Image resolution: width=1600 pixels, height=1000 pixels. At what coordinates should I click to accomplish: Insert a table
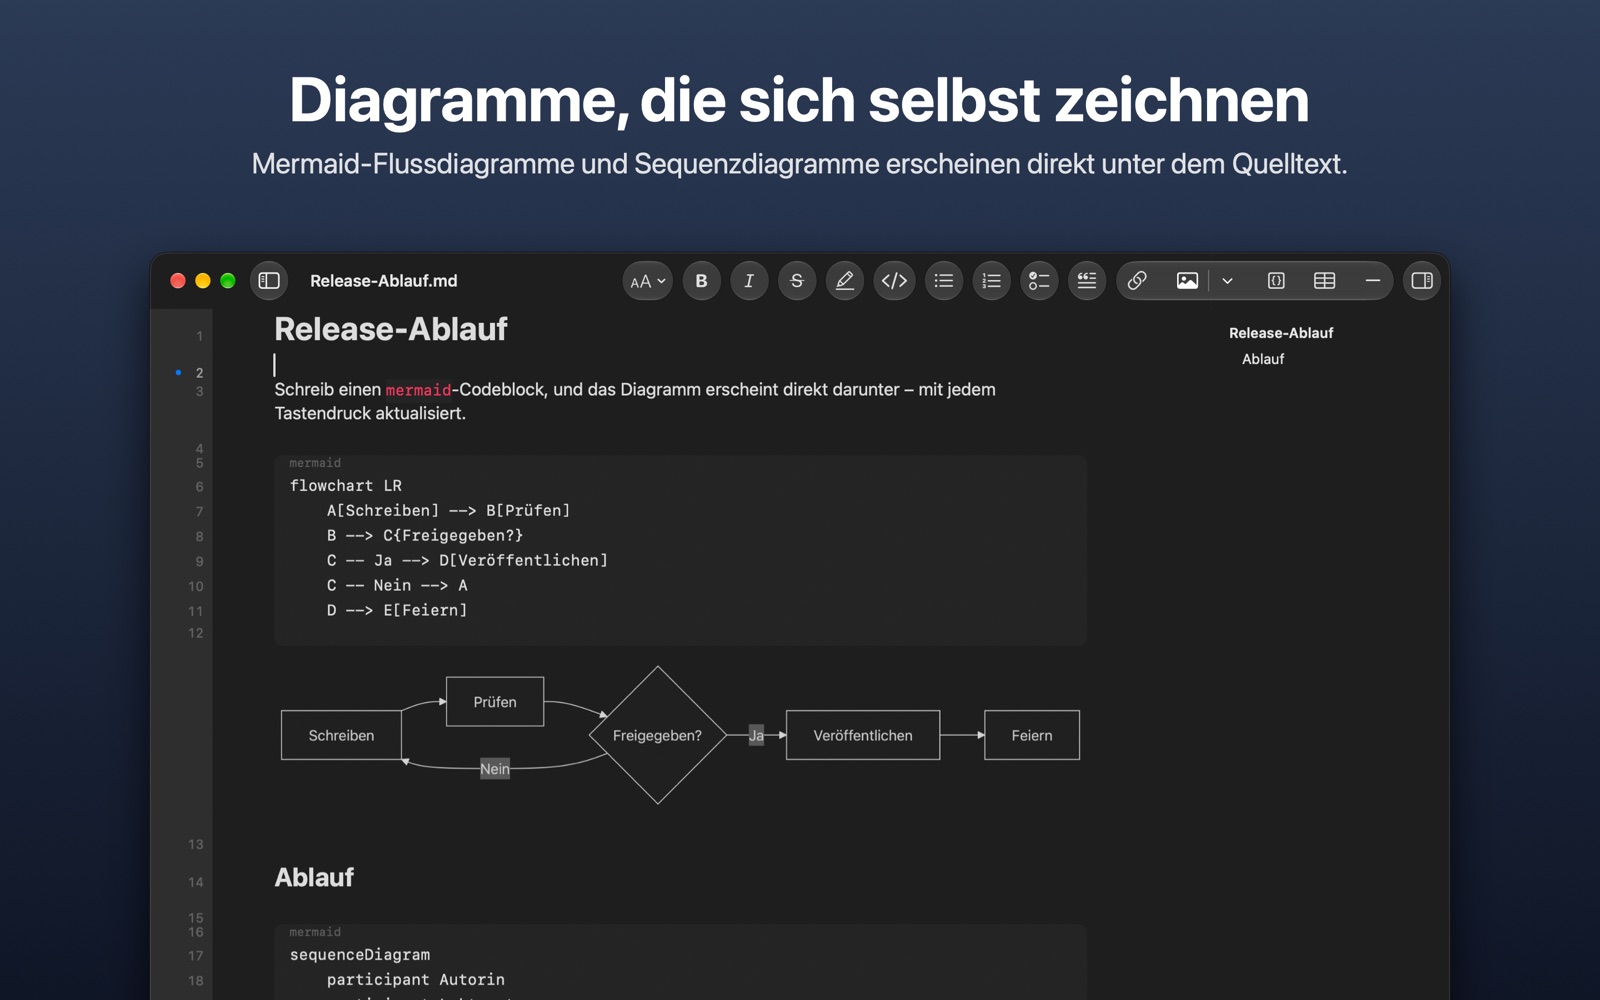[x=1324, y=281]
